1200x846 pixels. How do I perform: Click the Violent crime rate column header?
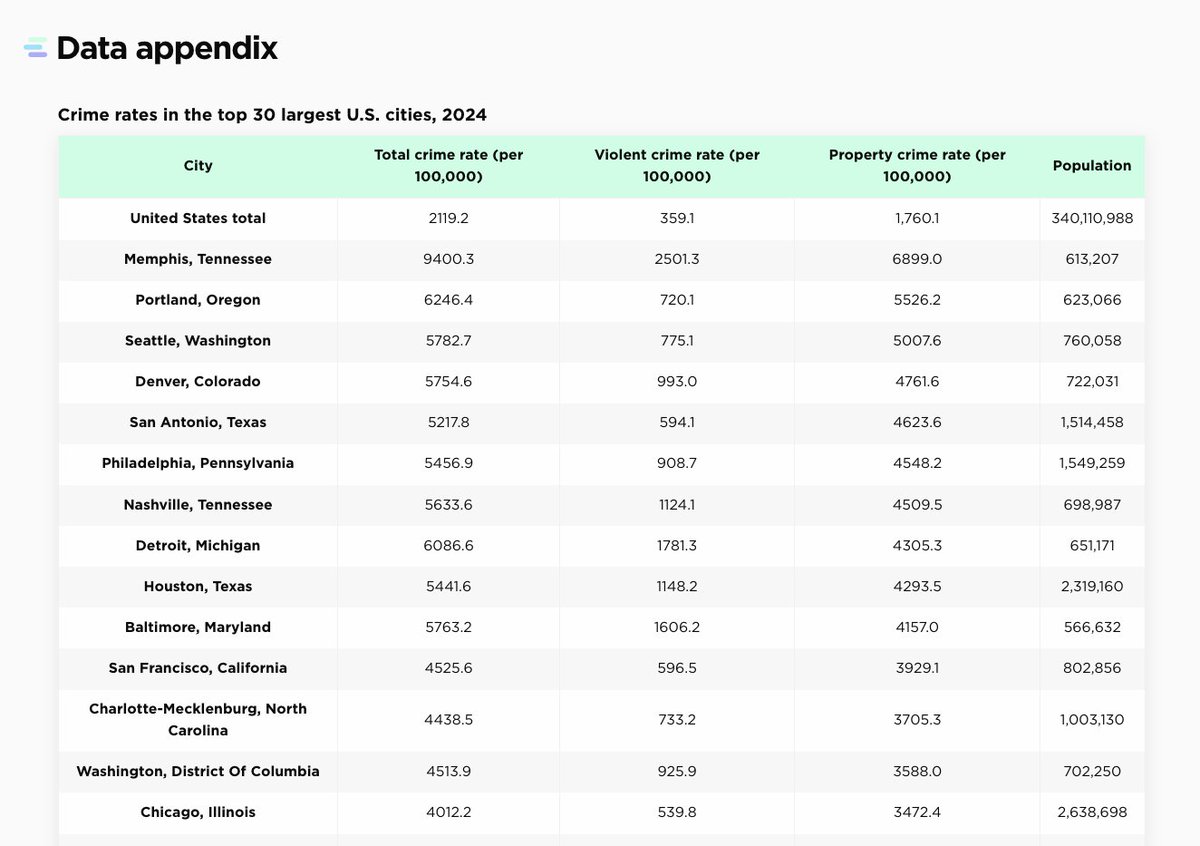[677, 166]
